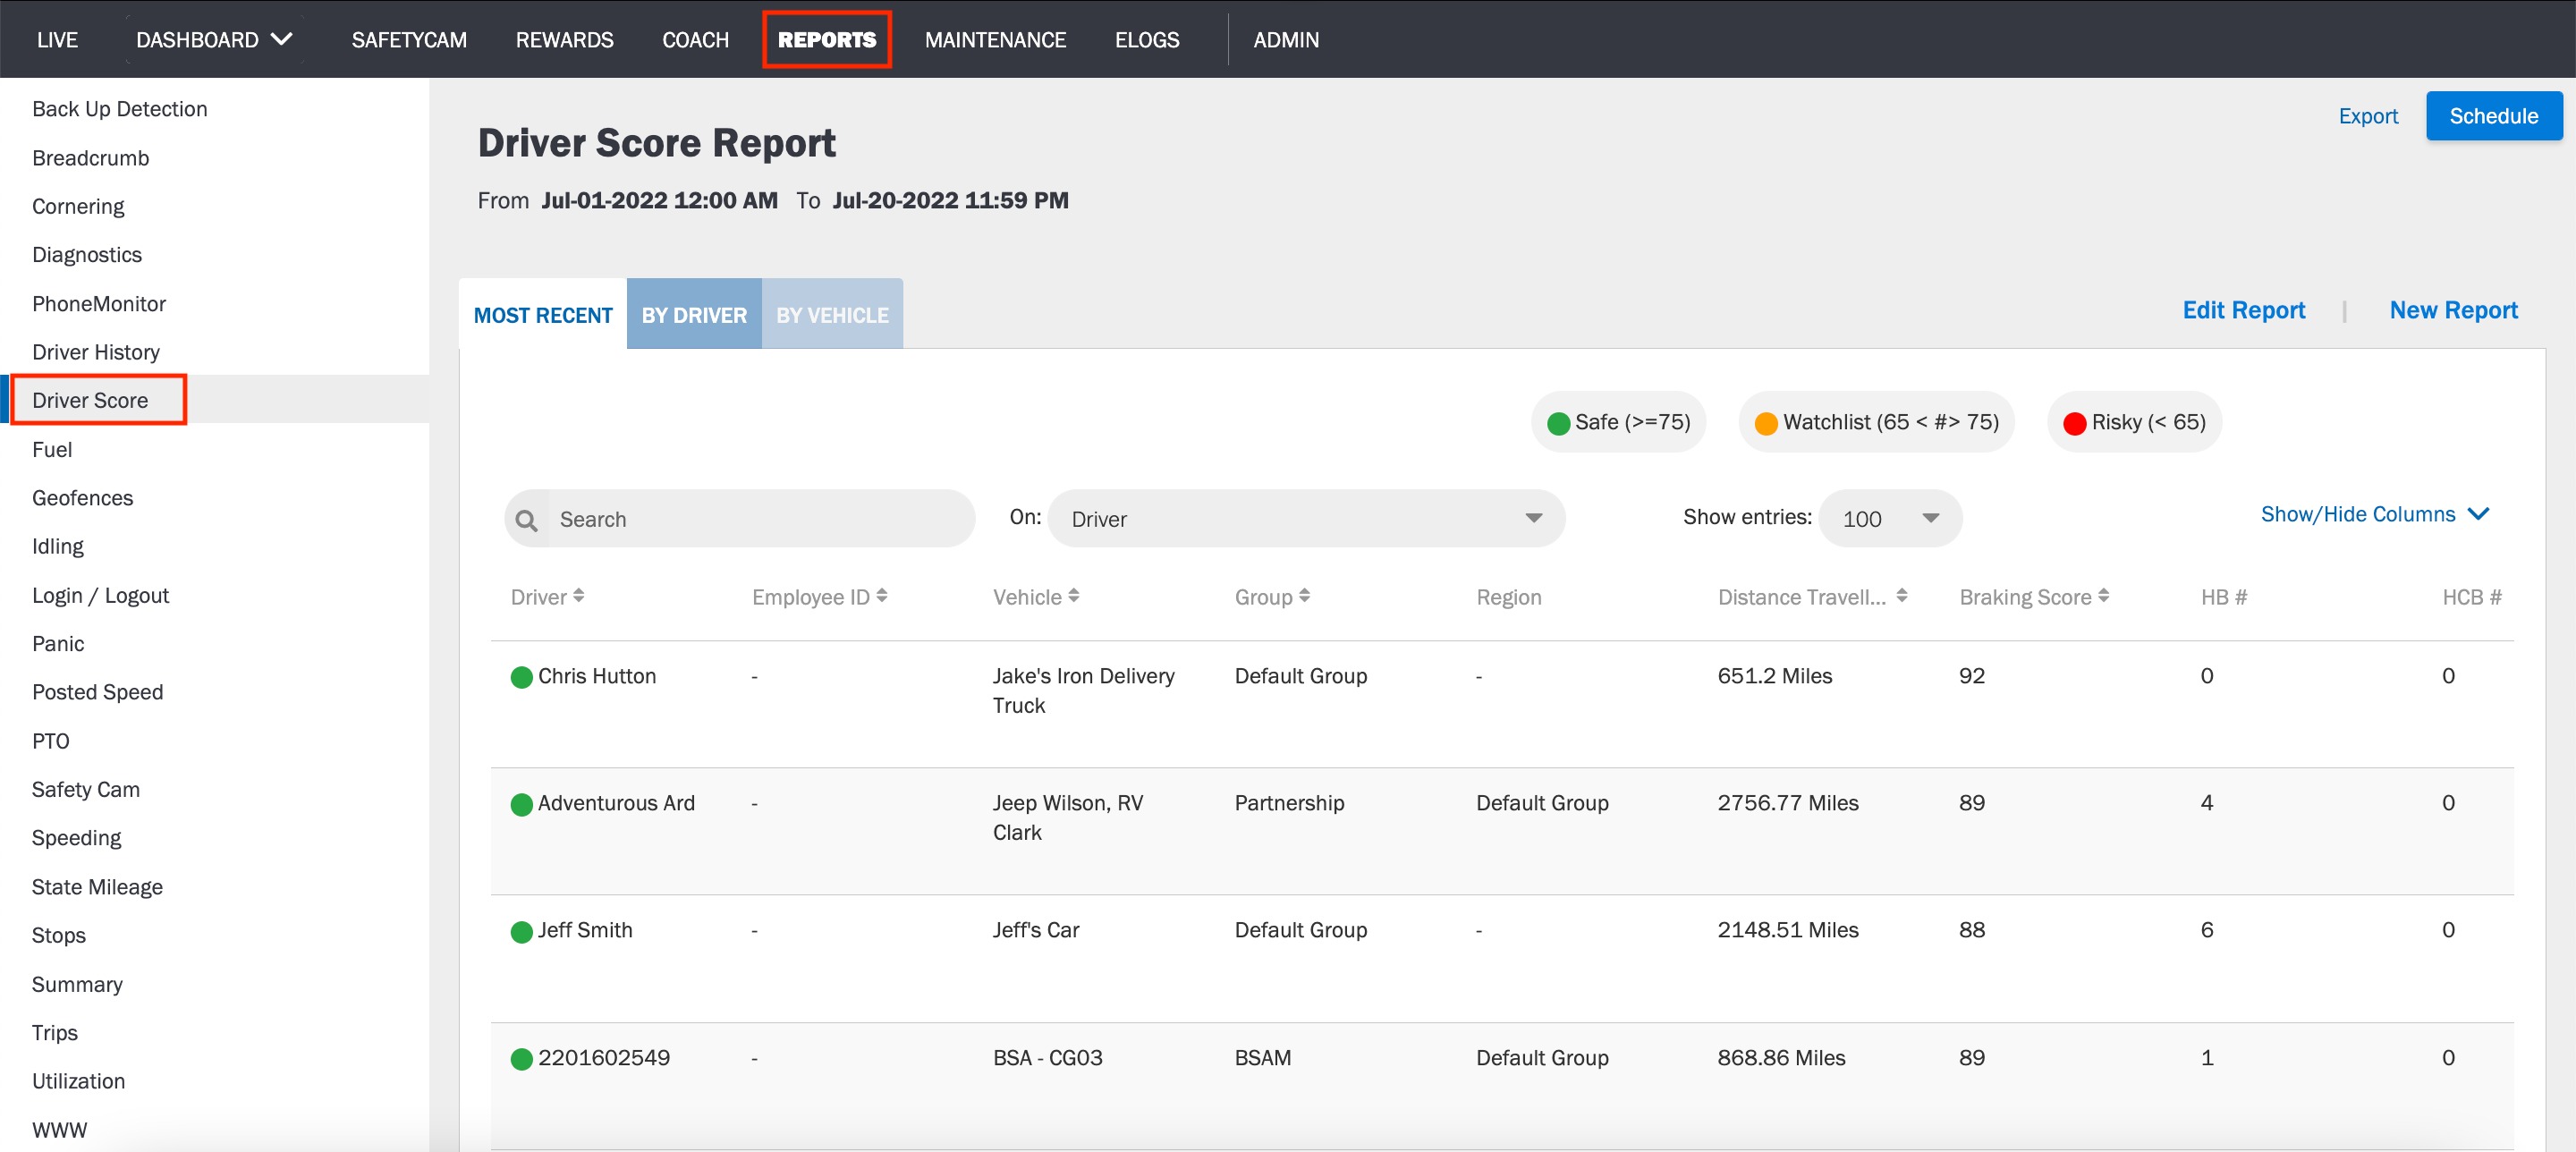Sort by Group column arrows
The image size is (2576, 1152).
tap(1304, 596)
